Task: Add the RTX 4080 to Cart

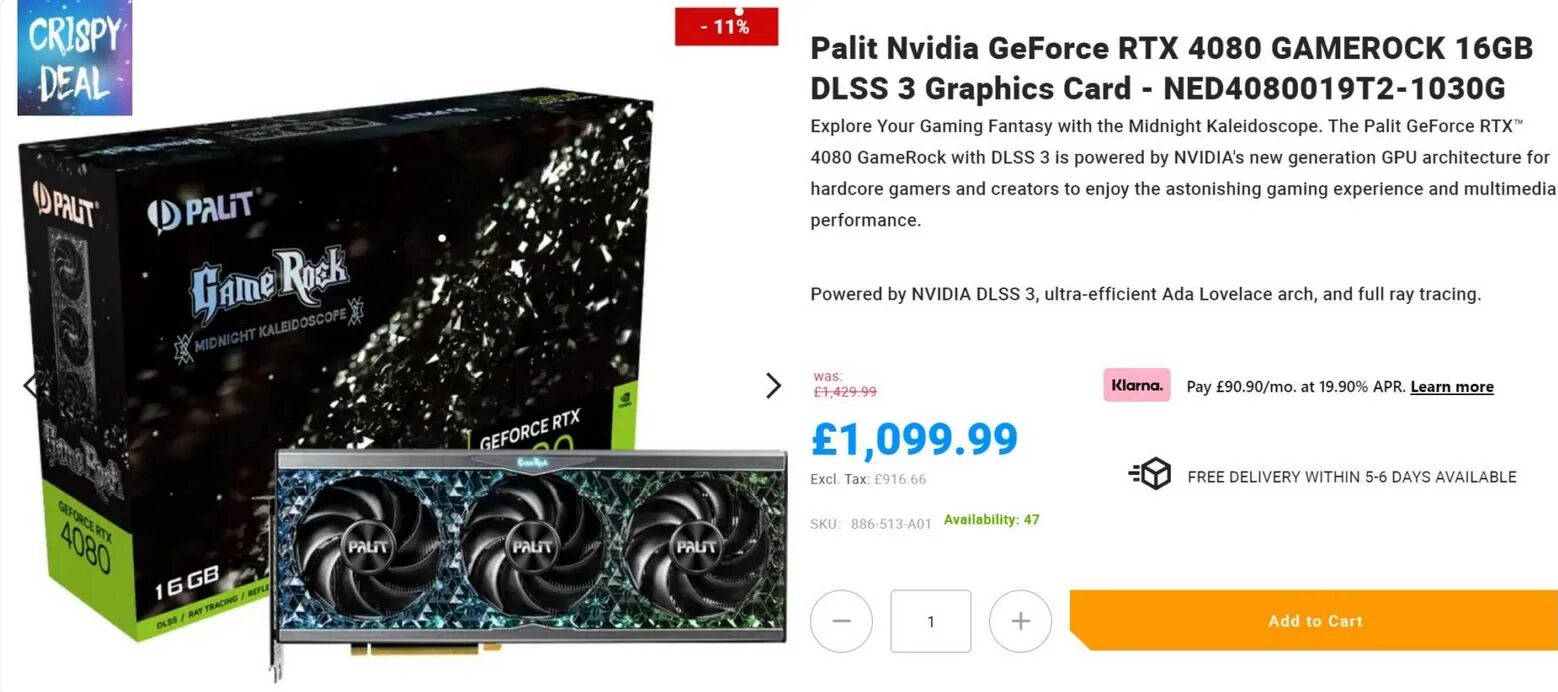Action: tap(1314, 620)
